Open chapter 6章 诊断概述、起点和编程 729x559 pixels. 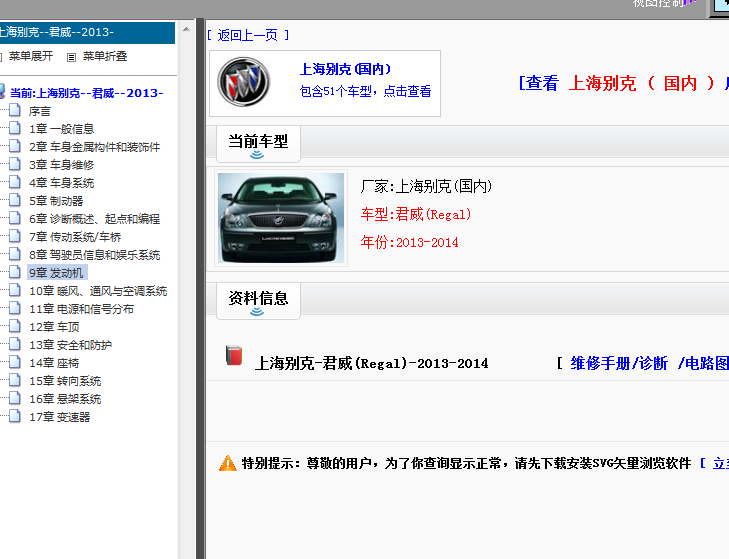(94, 219)
